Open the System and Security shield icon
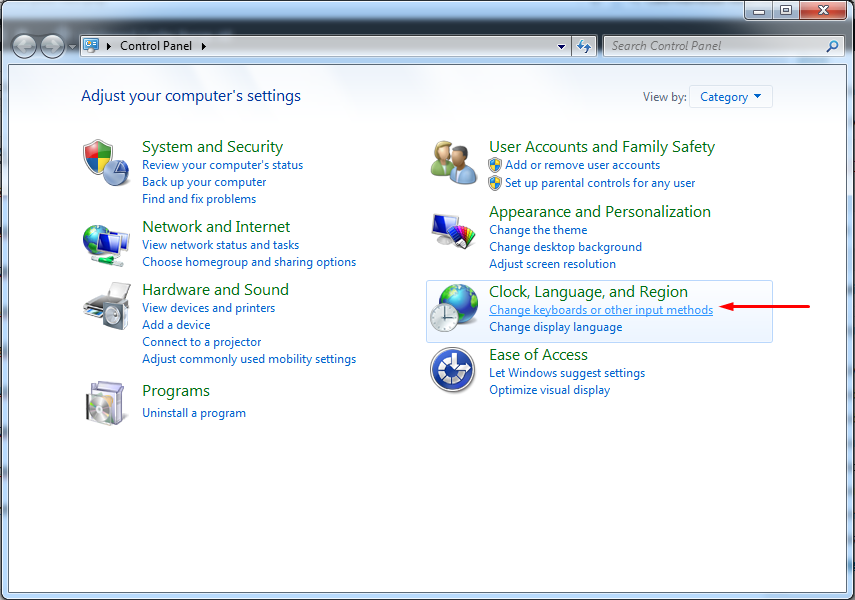 106,163
